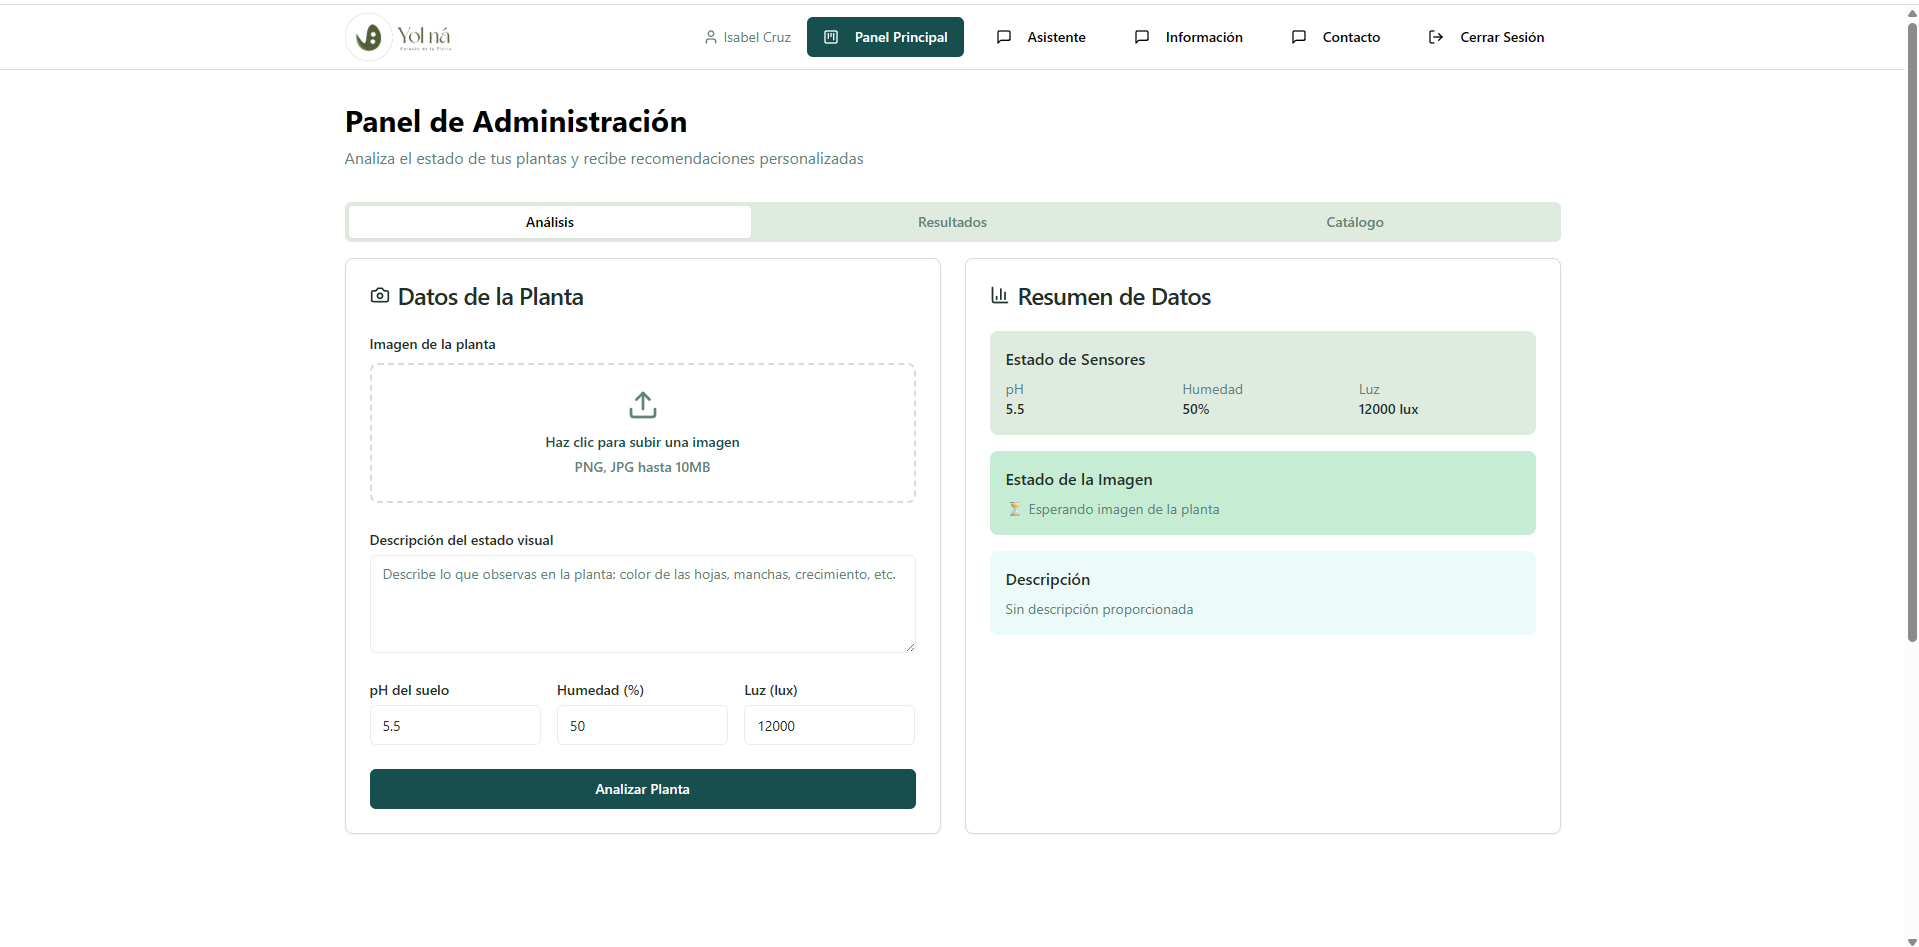Click the bar chart icon by Resumen de Datos
Image resolution: width=1919 pixels, height=947 pixels.
coord(999,296)
